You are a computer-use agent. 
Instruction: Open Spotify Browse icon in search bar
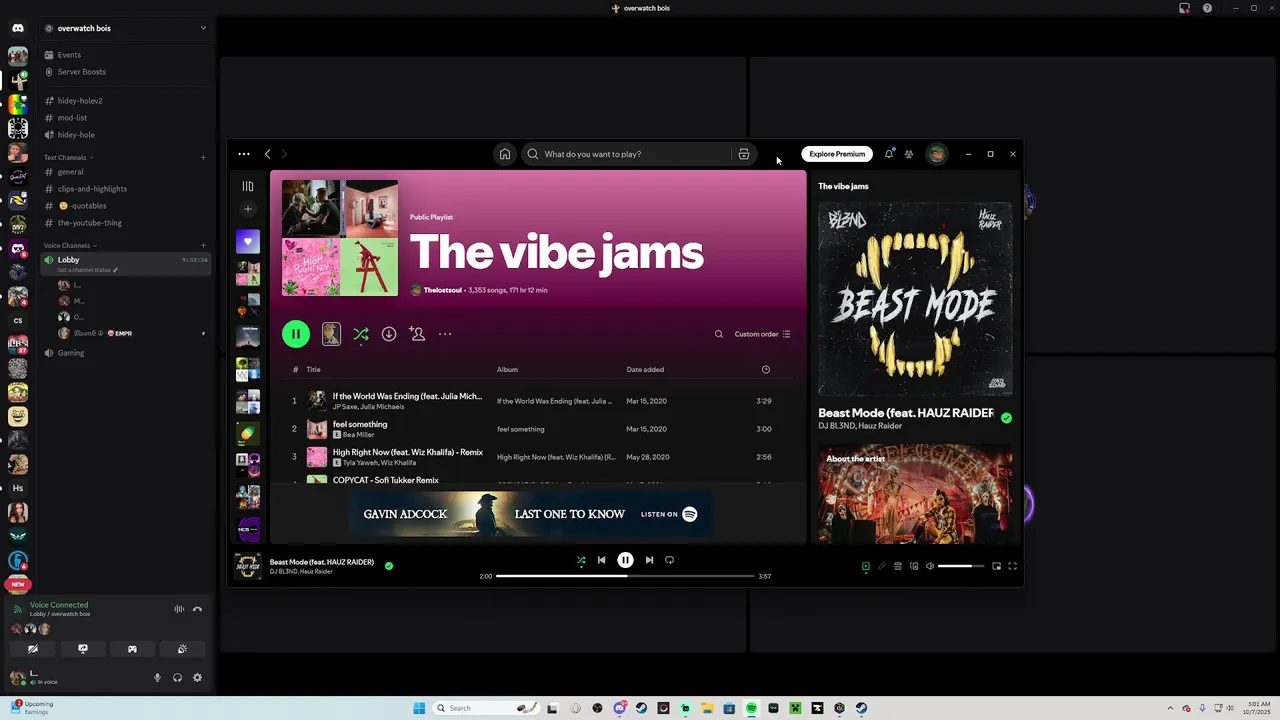[x=744, y=154]
